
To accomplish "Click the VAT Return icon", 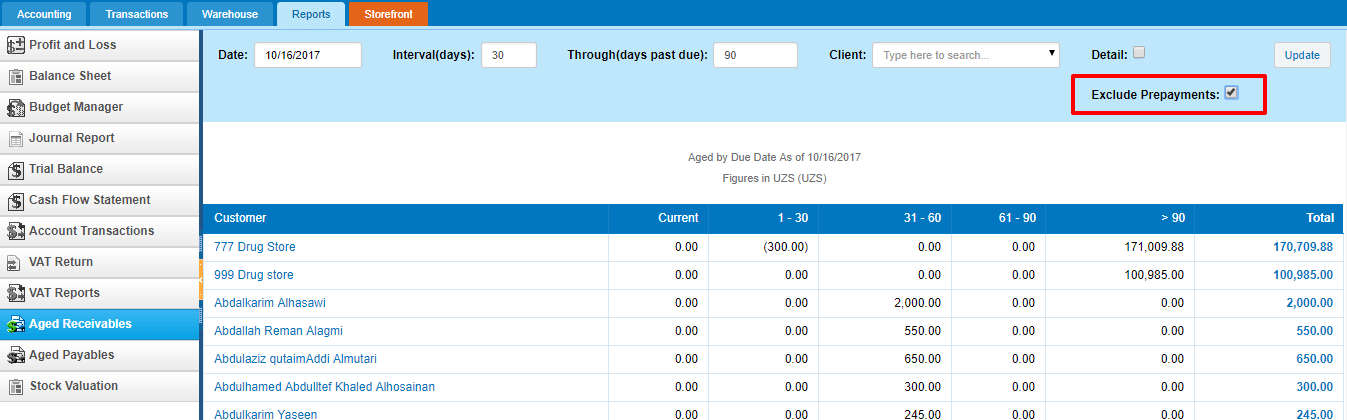I will tap(16, 262).
